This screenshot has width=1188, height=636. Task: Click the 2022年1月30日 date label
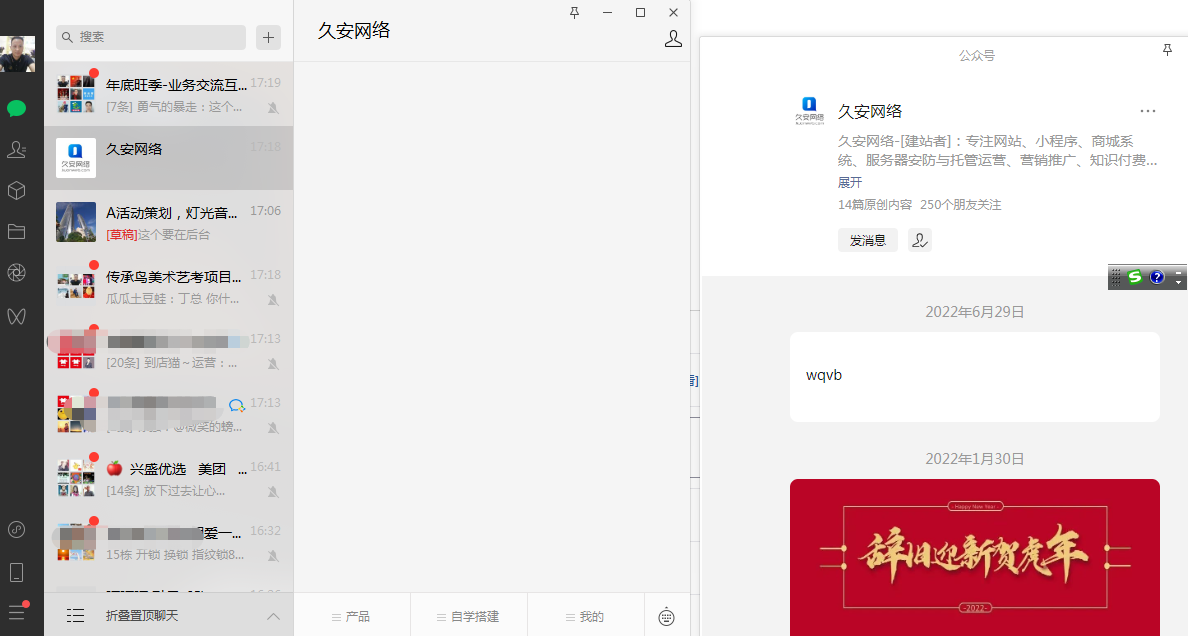(x=974, y=459)
